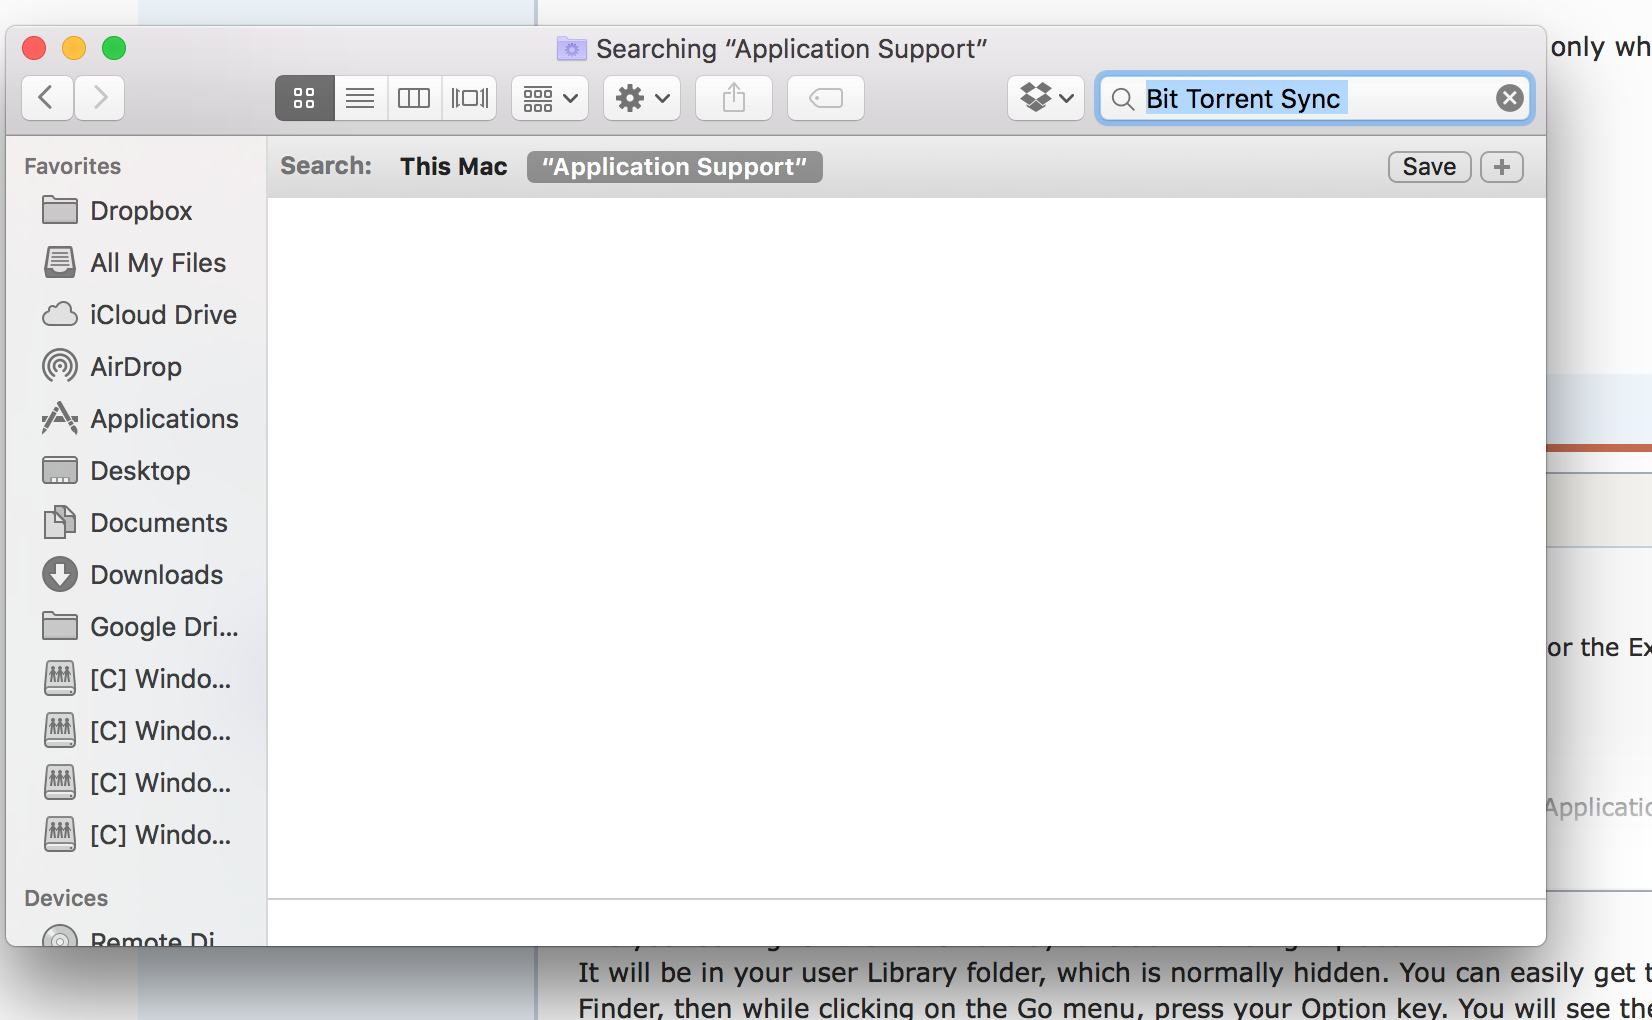Zoom the Finder window with the green button
The height and width of the screenshot is (1020, 1652).
click(x=114, y=48)
